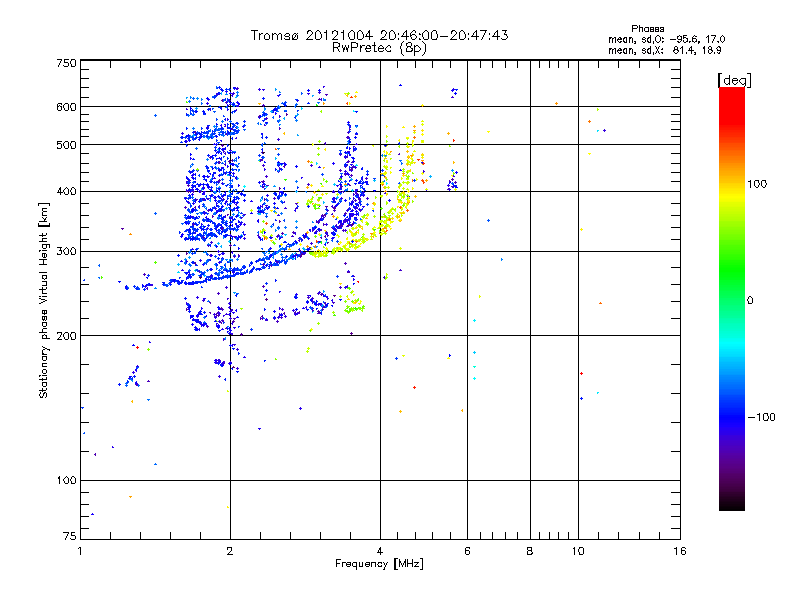Click the y-axis '400' tick label
Viewport: 800px width, 600px height.
coord(66,191)
